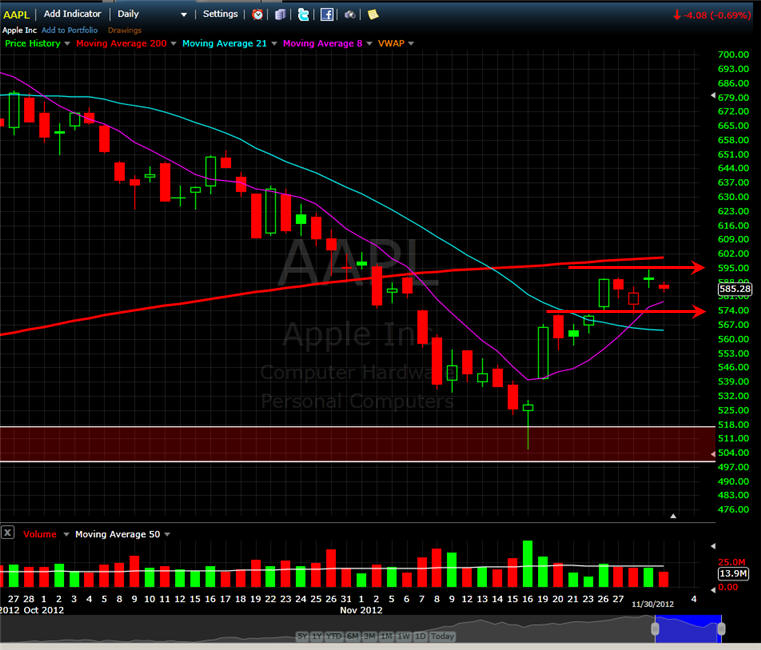Set range to YTD

click(333, 636)
